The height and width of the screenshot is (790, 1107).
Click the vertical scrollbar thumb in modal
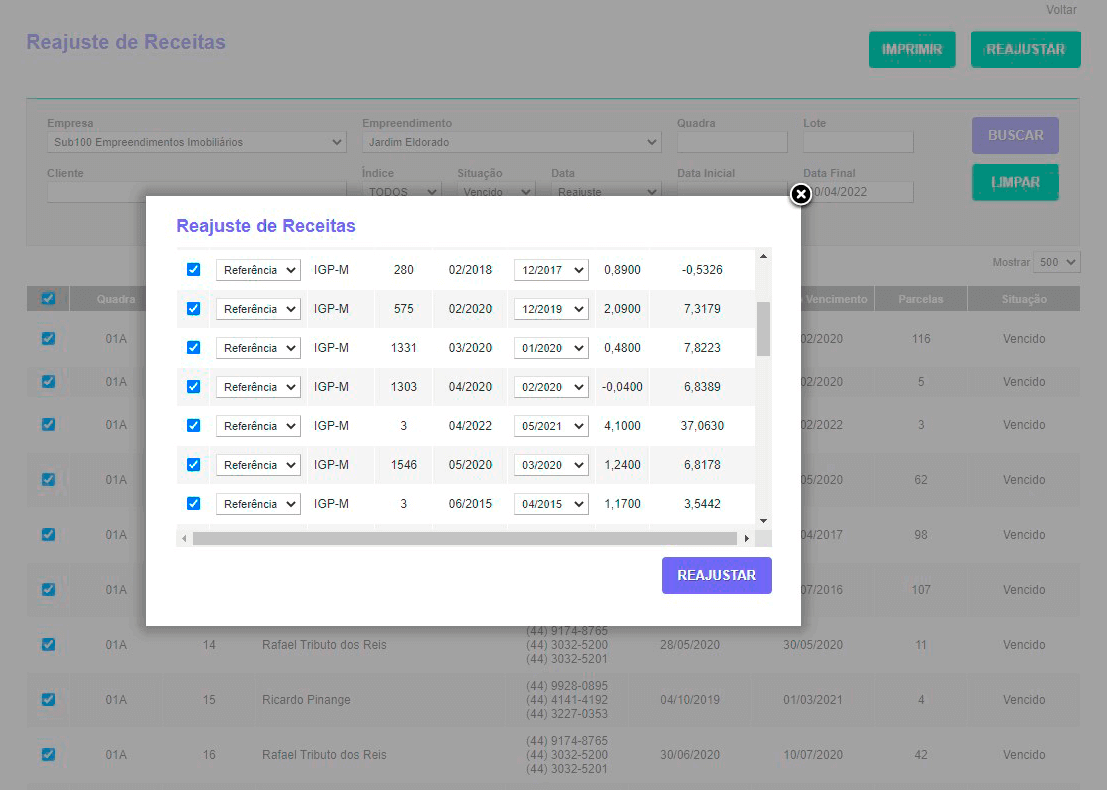[x=763, y=328]
